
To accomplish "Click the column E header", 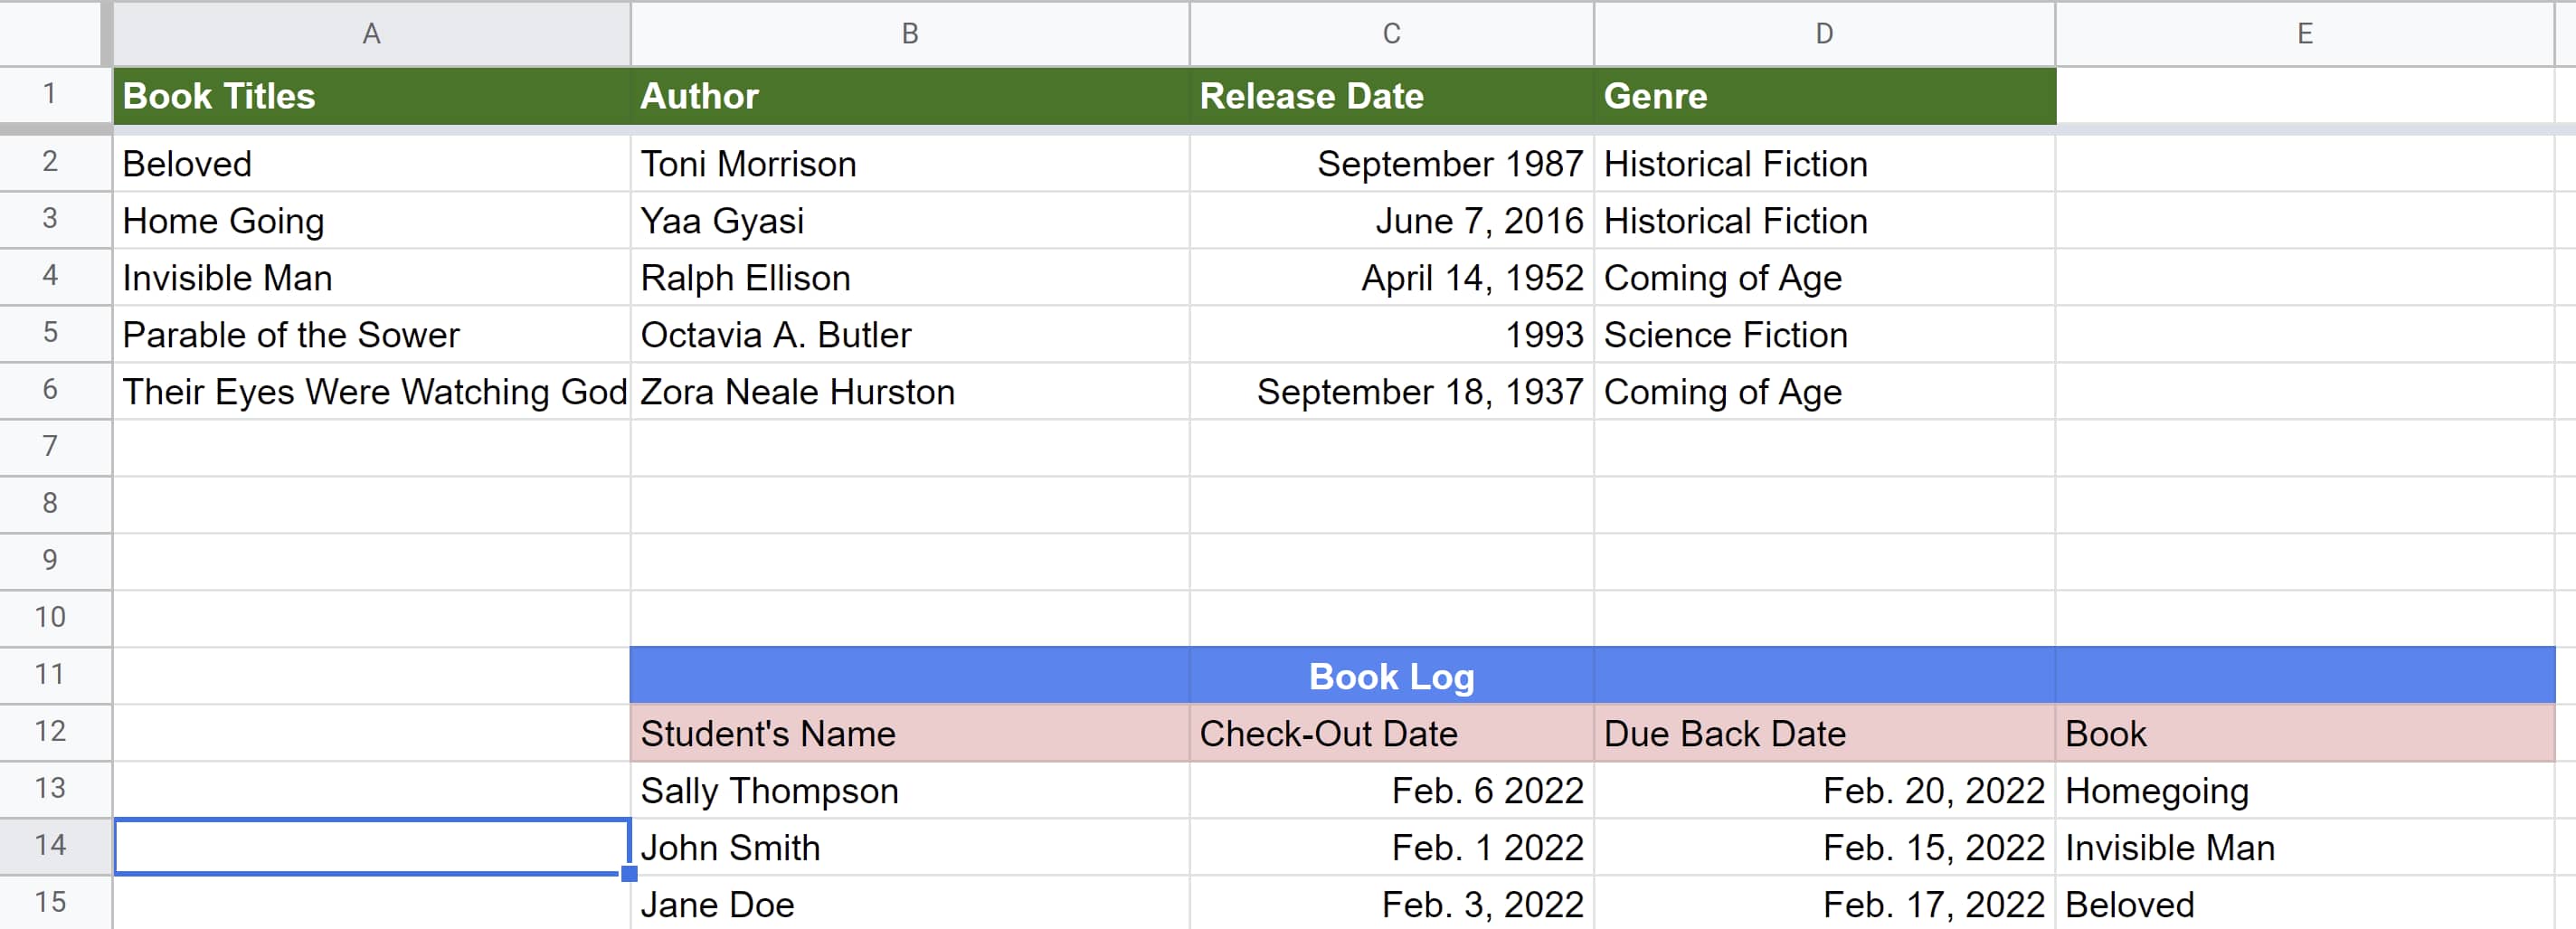I will click(x=2304, y=34).
